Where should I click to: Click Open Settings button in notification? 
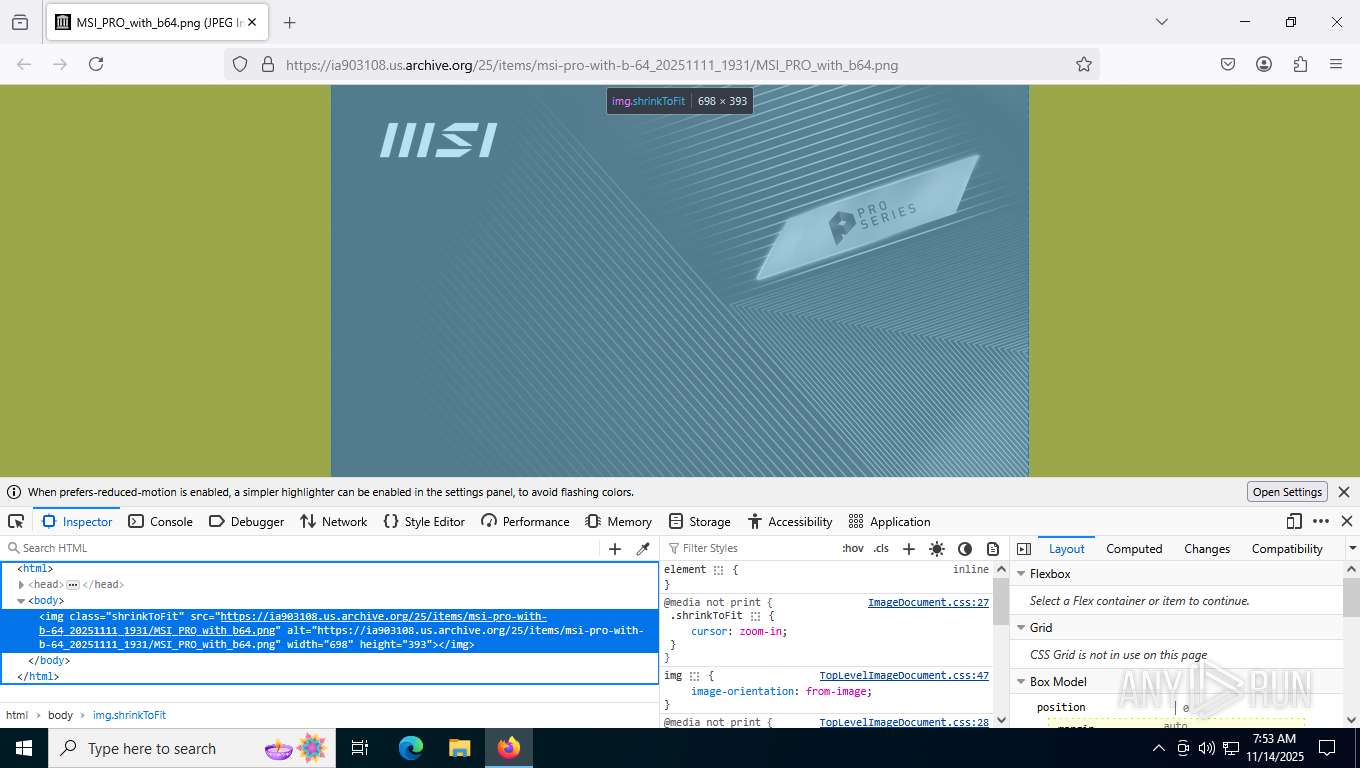[1288, 492]
